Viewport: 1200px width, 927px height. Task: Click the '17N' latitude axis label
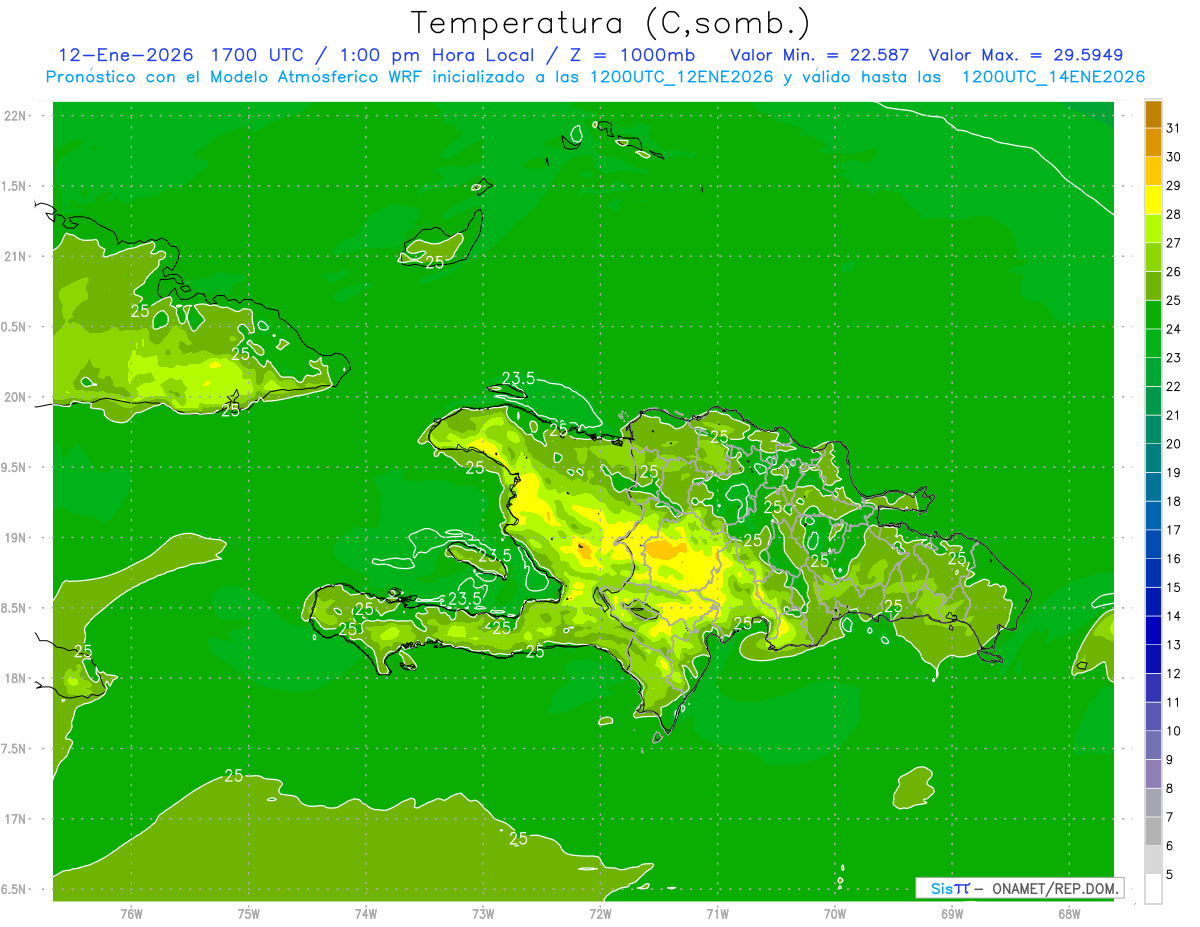16,819
